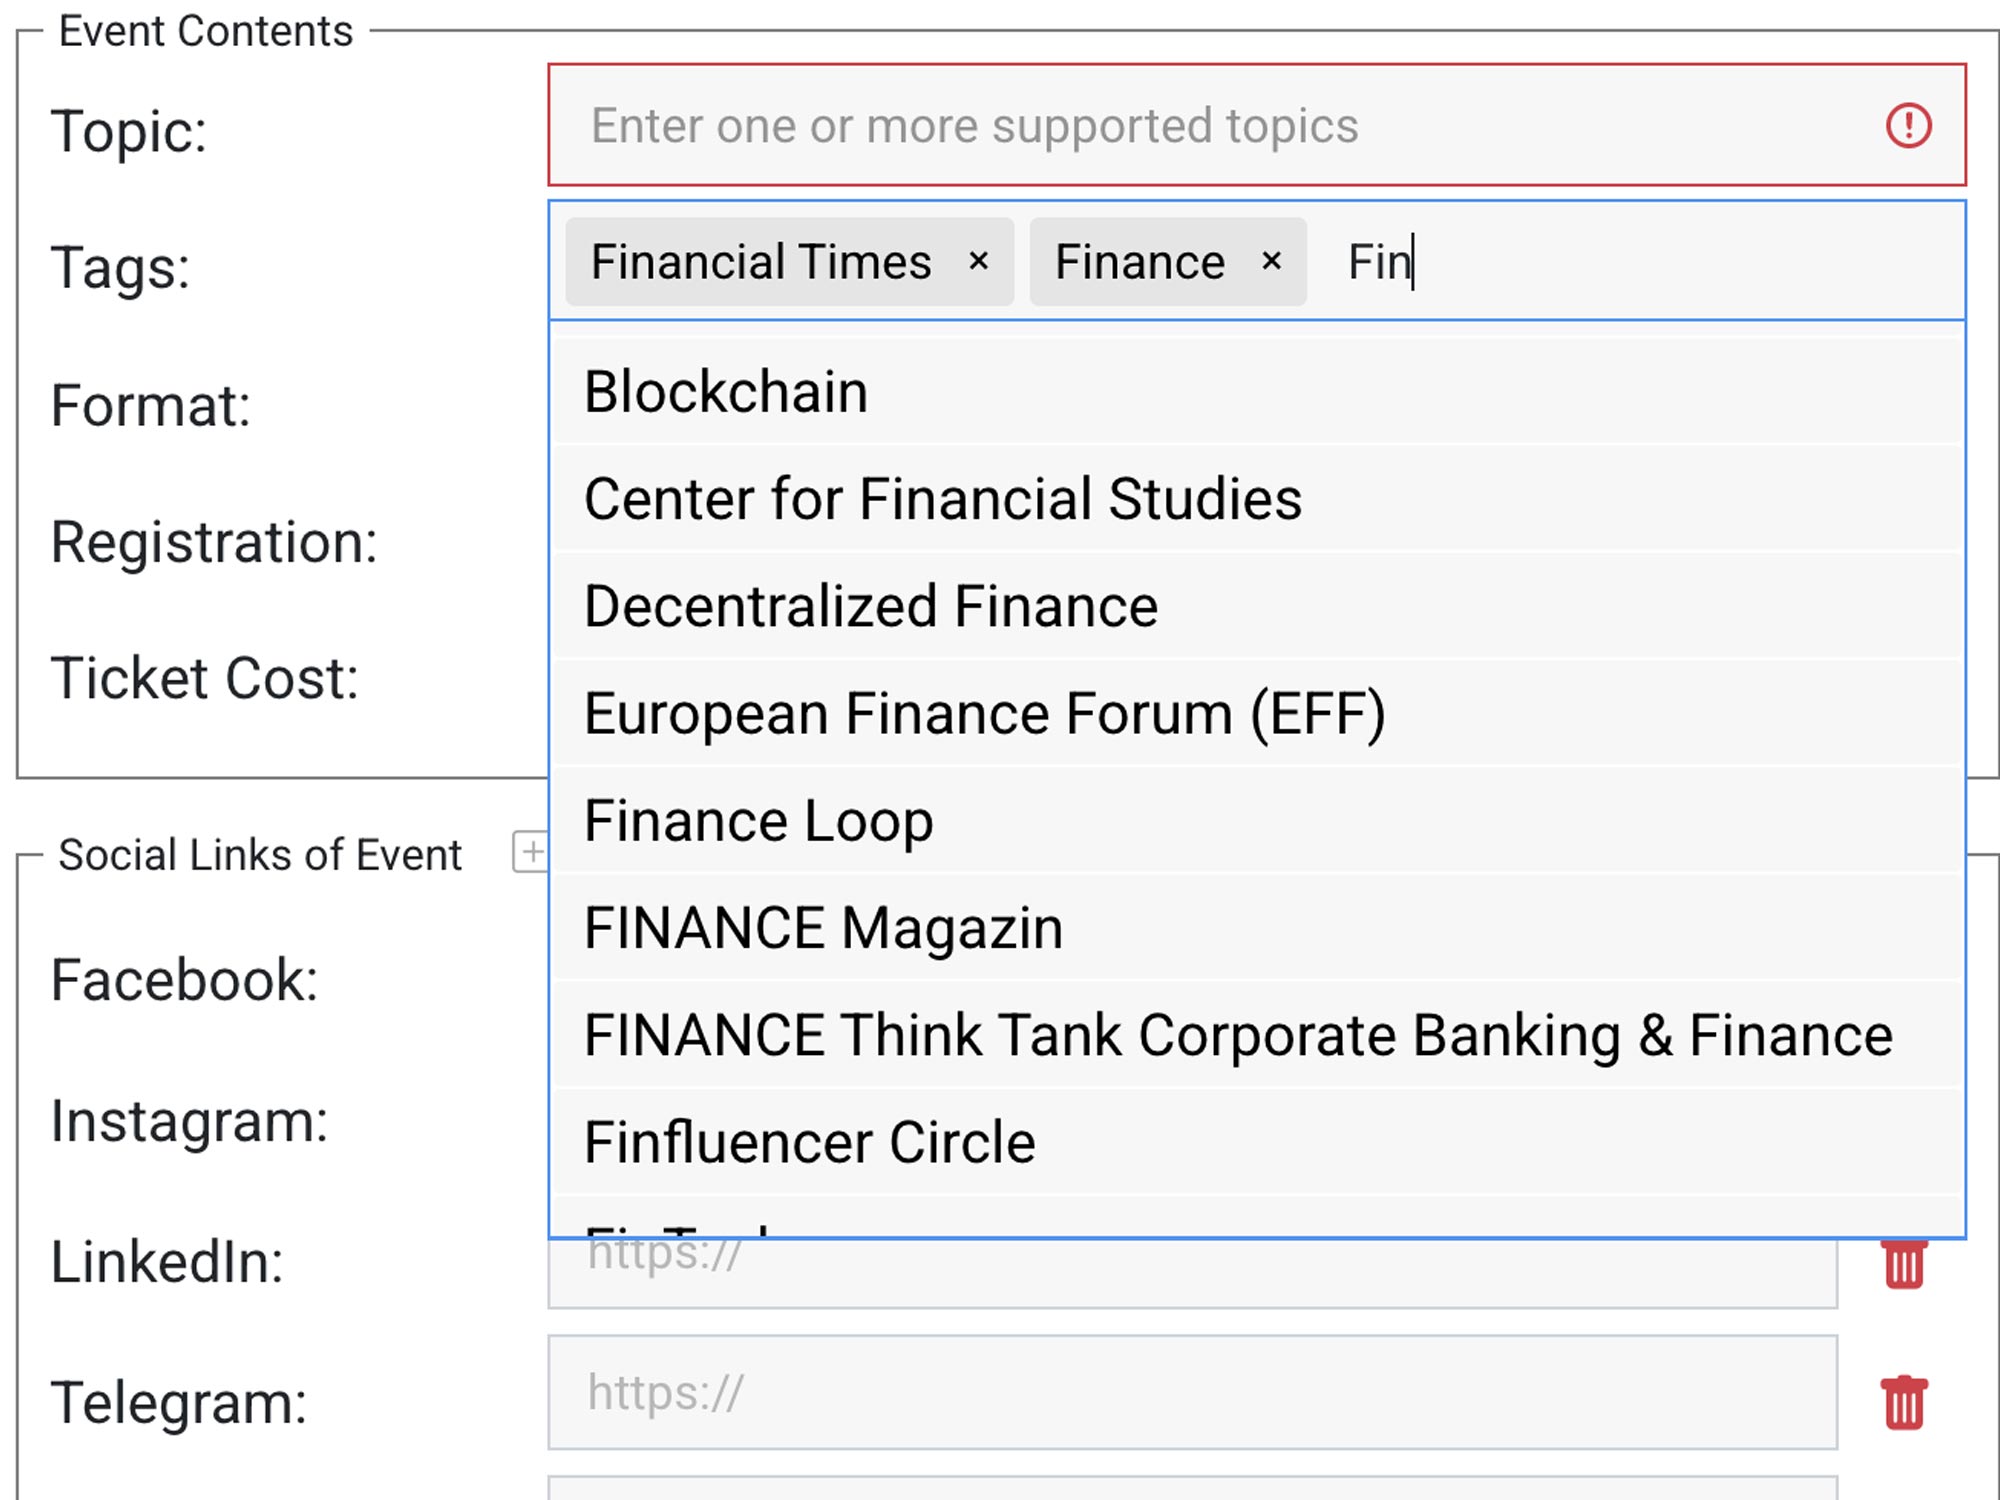Choose "Center for Financial Studies" suggestion

[x=941, y=499]
